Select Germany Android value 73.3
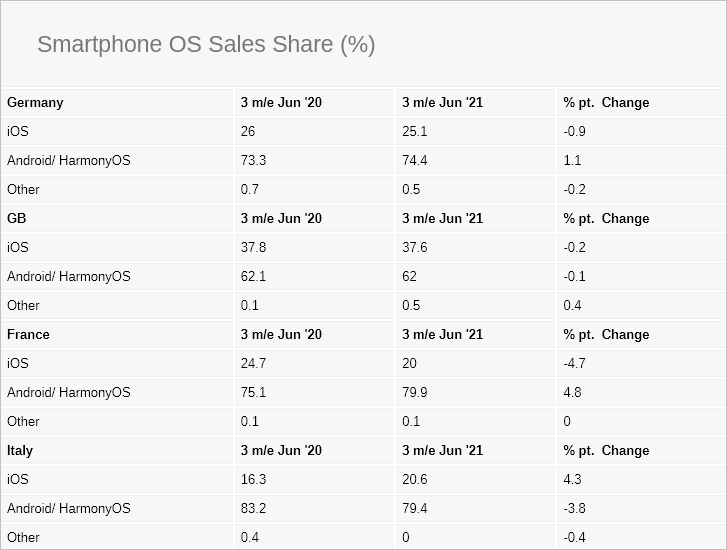727x550 pixels. (x=253, y=161)
